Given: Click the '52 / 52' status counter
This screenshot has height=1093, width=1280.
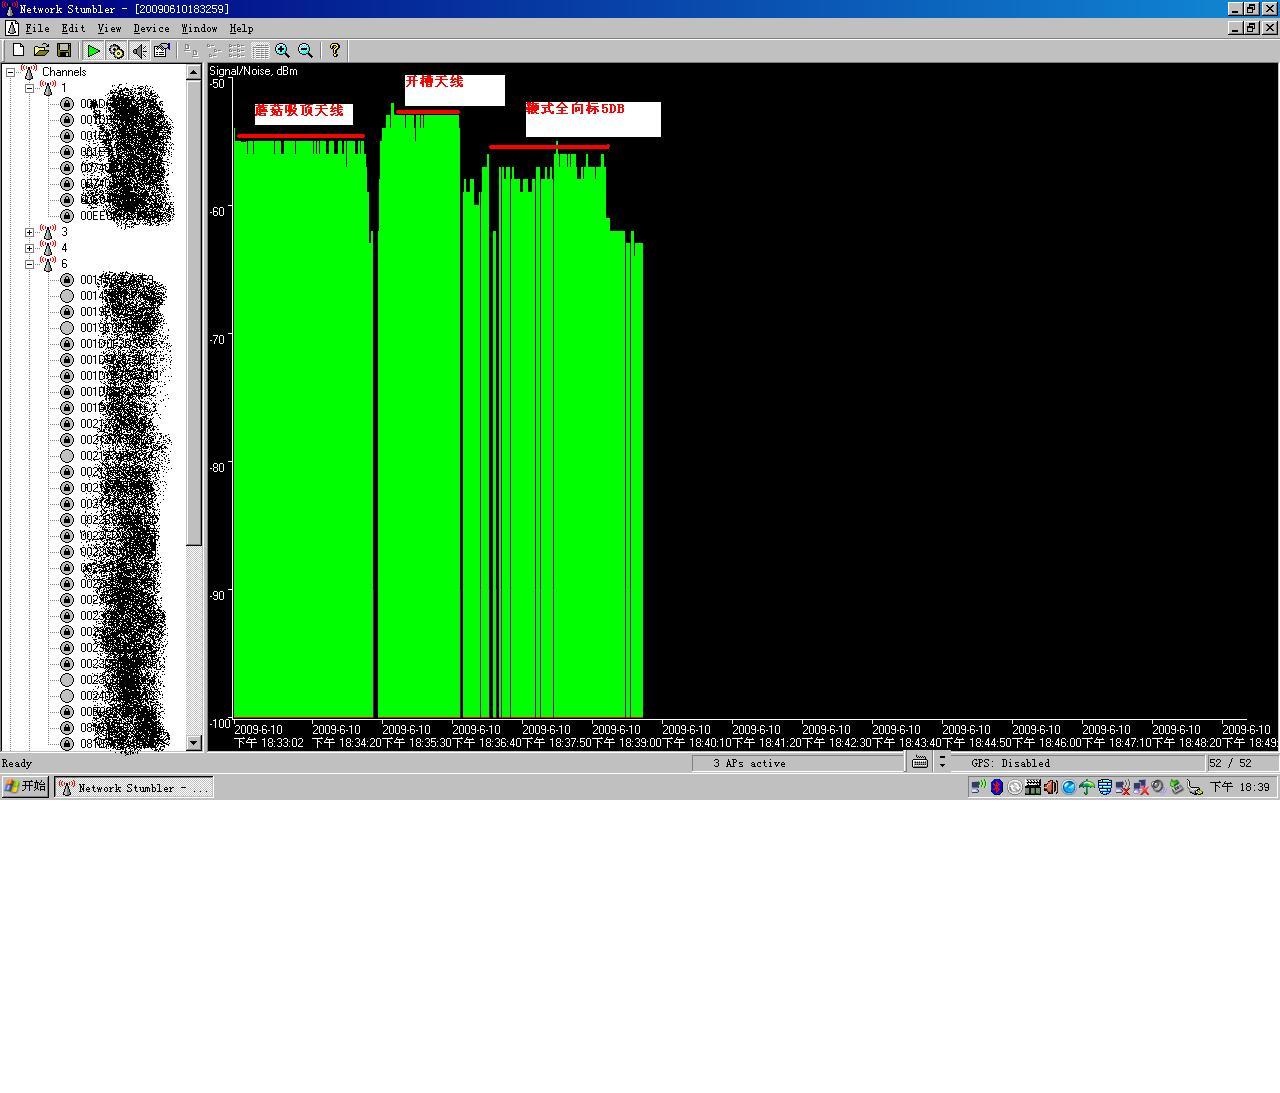Looking at the screenshot, I should click(x=1230, y=763).
